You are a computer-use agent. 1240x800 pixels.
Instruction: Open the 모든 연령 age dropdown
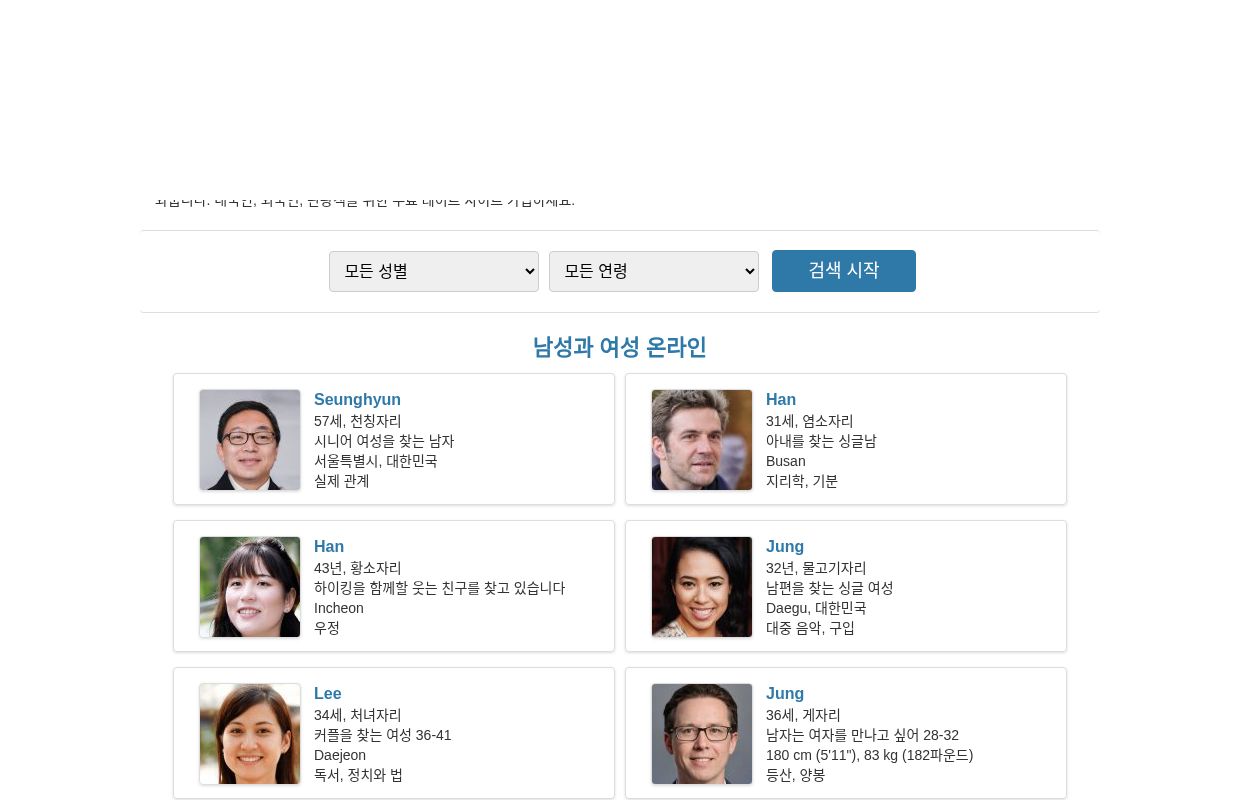pos(654,271)
